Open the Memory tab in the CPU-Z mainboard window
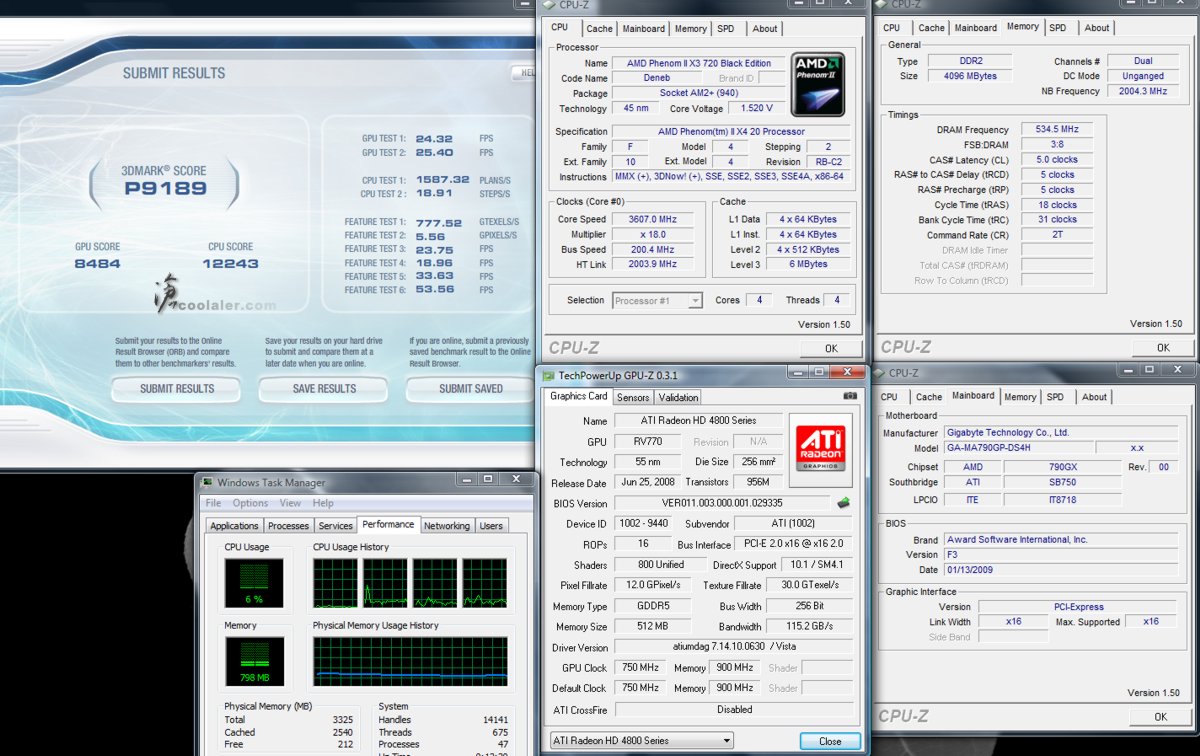Image resolution: width=1200 pixels, height=756 pixels. click(1020, 397)
